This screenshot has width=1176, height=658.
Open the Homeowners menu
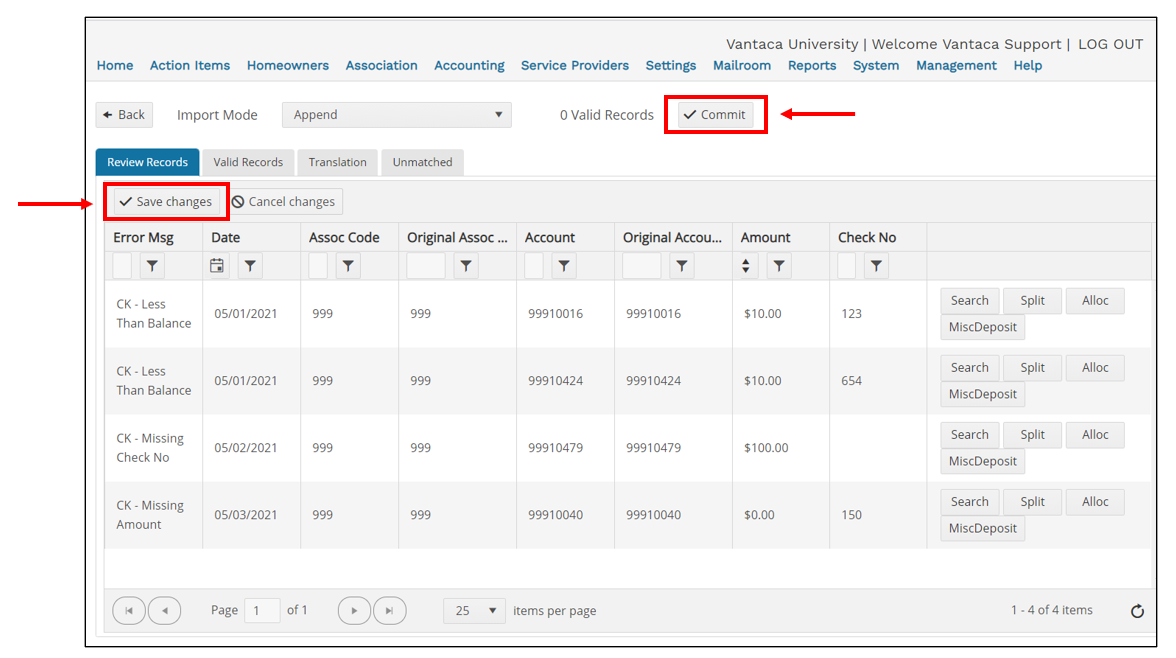click(288, 65)
